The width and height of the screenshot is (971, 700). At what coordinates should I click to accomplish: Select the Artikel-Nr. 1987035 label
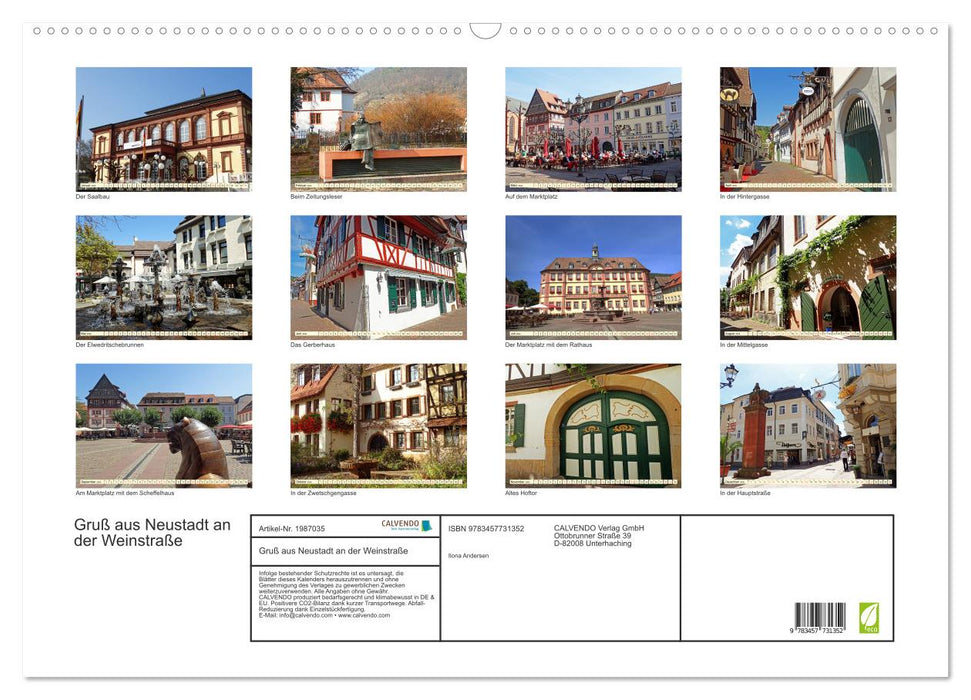tap(292, 529)
